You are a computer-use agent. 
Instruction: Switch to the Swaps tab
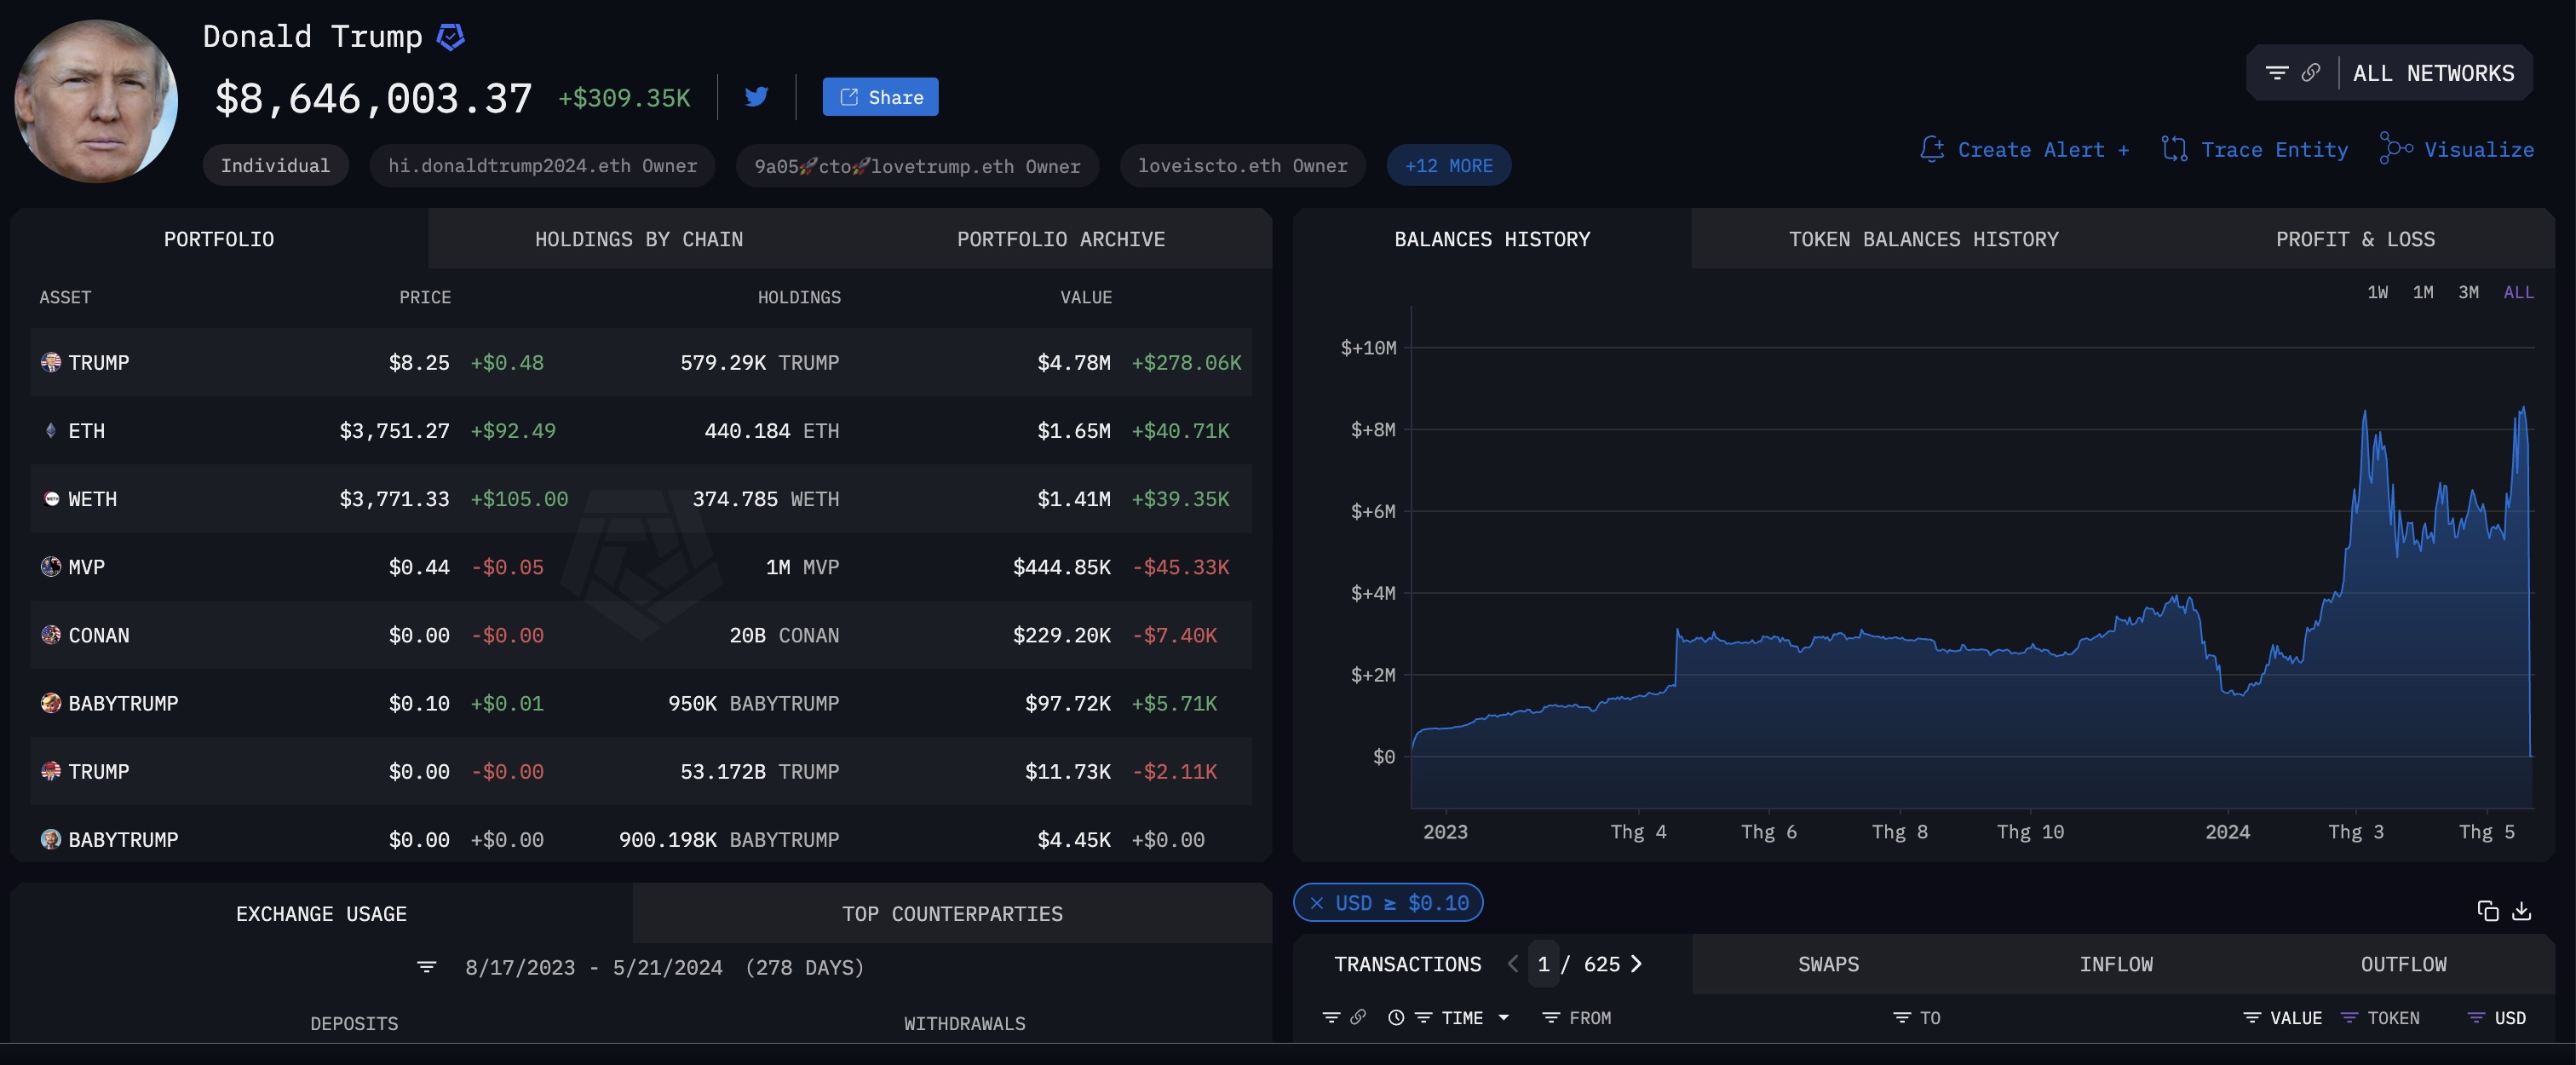pyautogui.click(x=1828, y=963)
